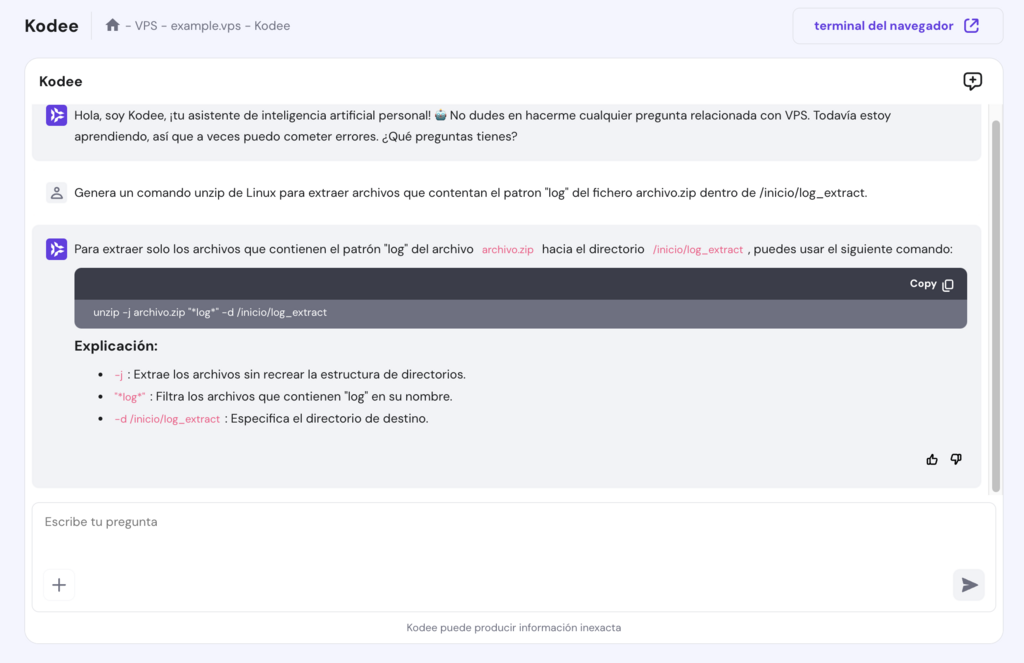
Task: Select the /inicio/log_extract path chip
Action: pos(696,248)
